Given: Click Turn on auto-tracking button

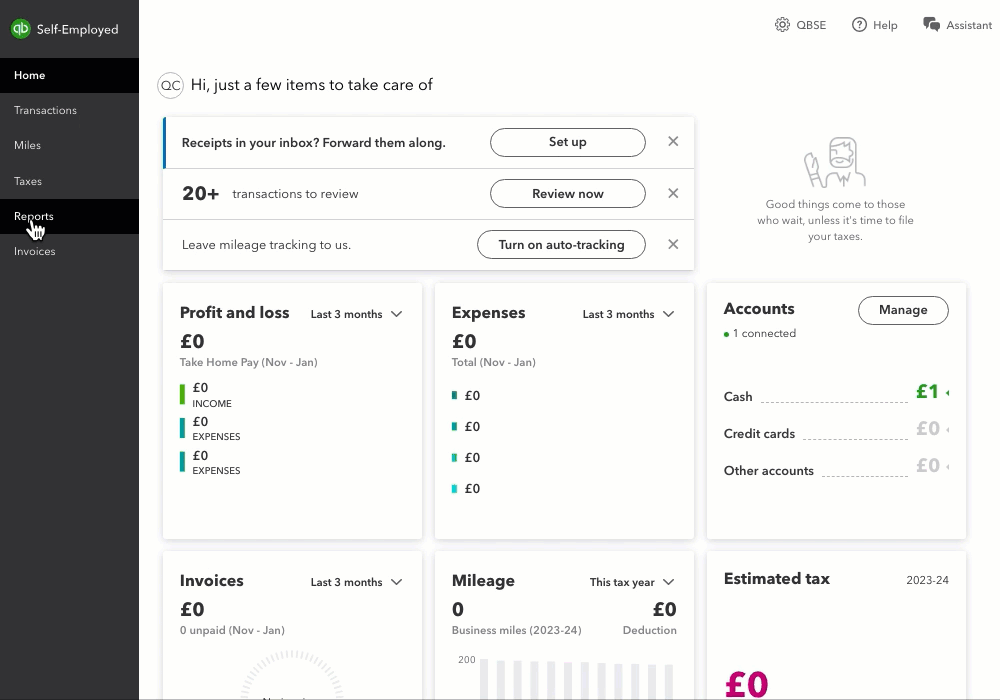Looking at the screenshot, I should 561,245.
